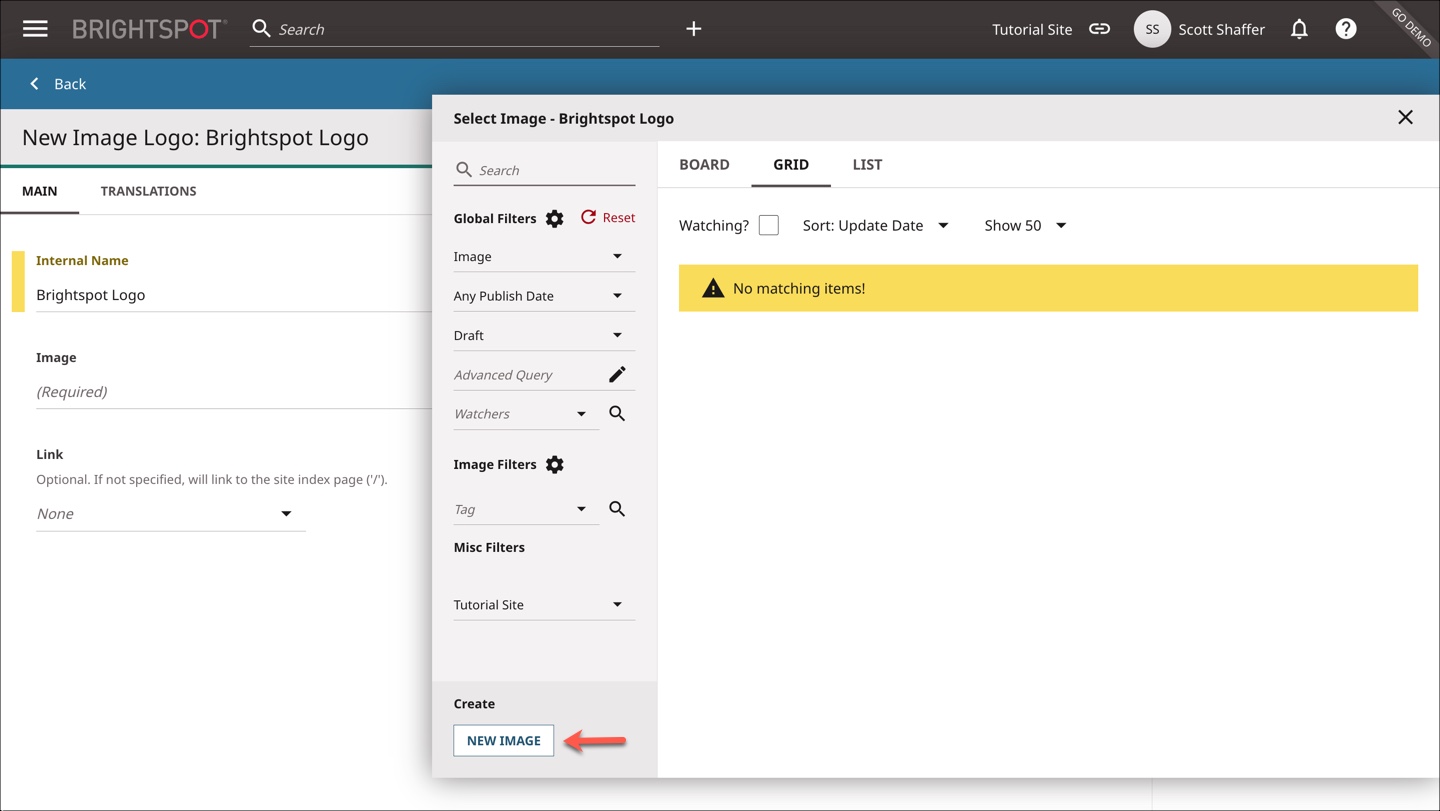Screen dimensions: 1440x811
Task: Click 'Select Image - Brightspot Logo' title
Action: (563, 118)
